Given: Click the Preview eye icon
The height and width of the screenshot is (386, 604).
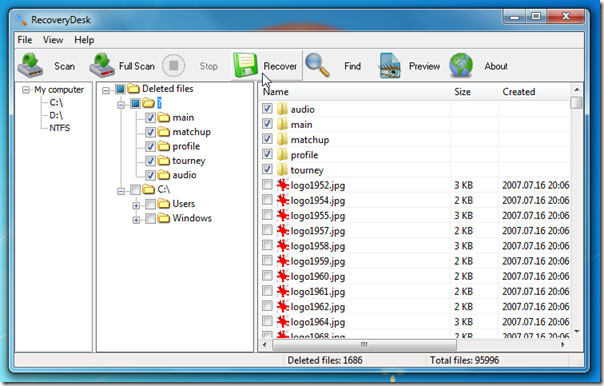Looking at the screenshot, I should 390,65.
